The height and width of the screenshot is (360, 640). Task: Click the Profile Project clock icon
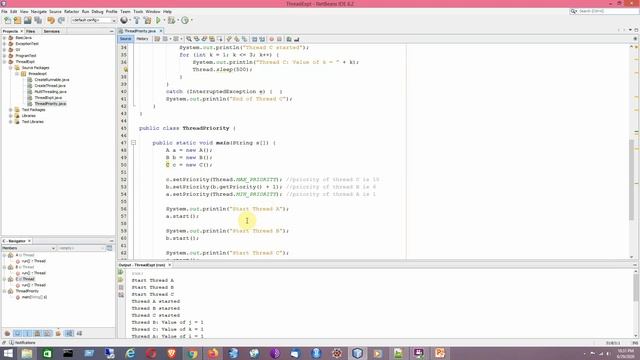(185, 20)
